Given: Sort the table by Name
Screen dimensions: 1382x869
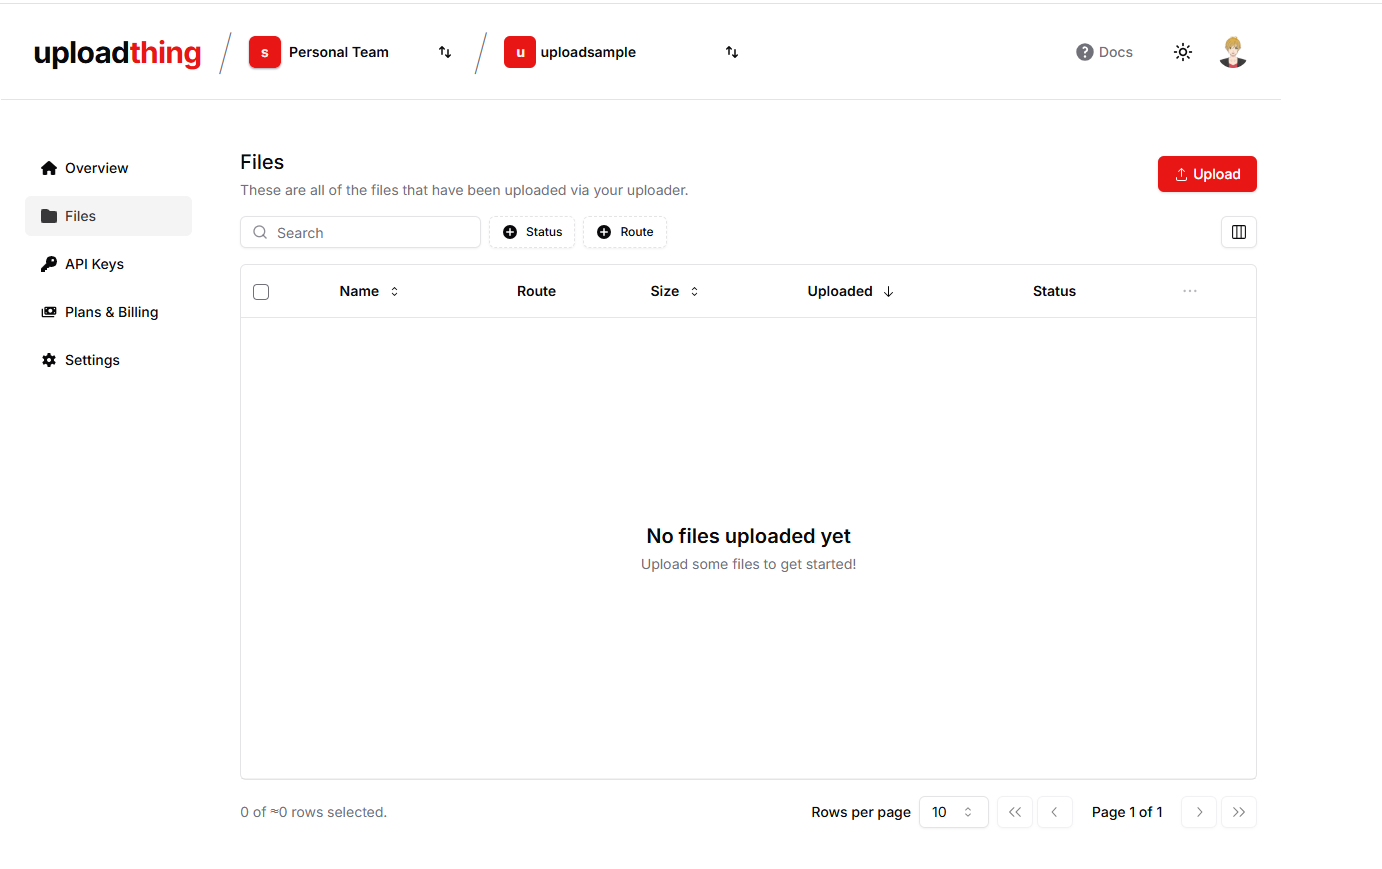Looking at the screenshot, I should click(369, 291).
